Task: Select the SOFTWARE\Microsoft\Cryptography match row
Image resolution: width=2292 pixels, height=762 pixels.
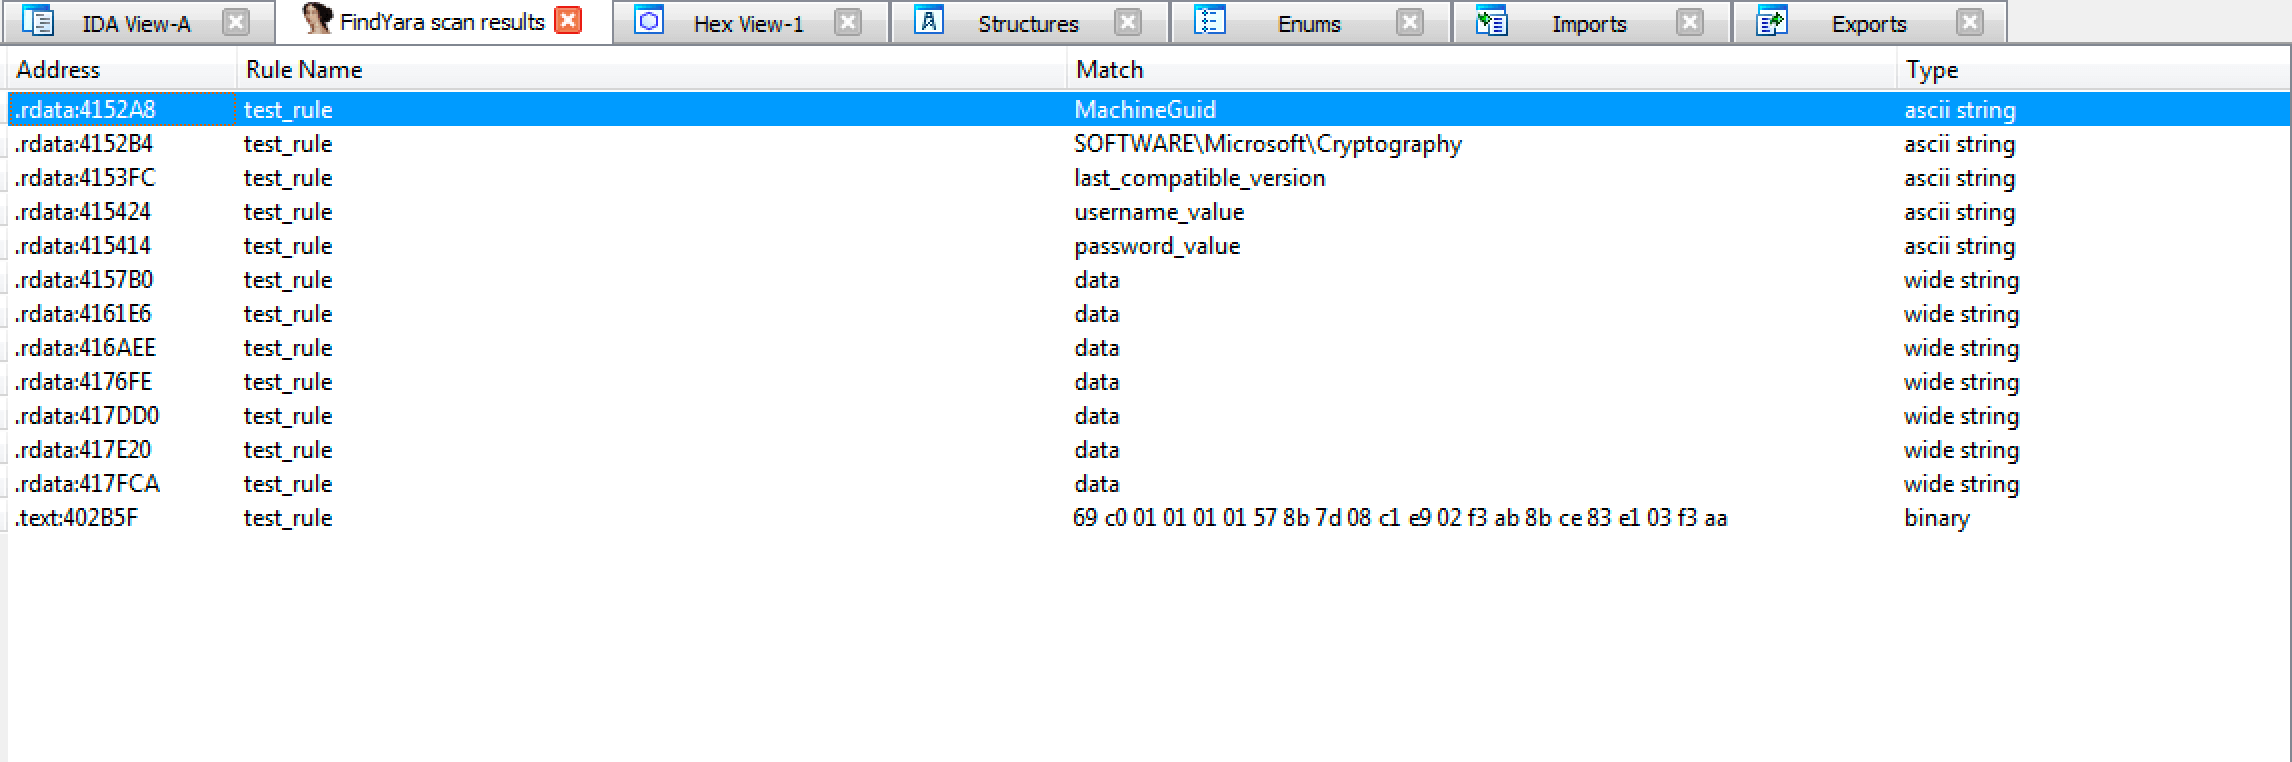Action: pos(1267,144)
